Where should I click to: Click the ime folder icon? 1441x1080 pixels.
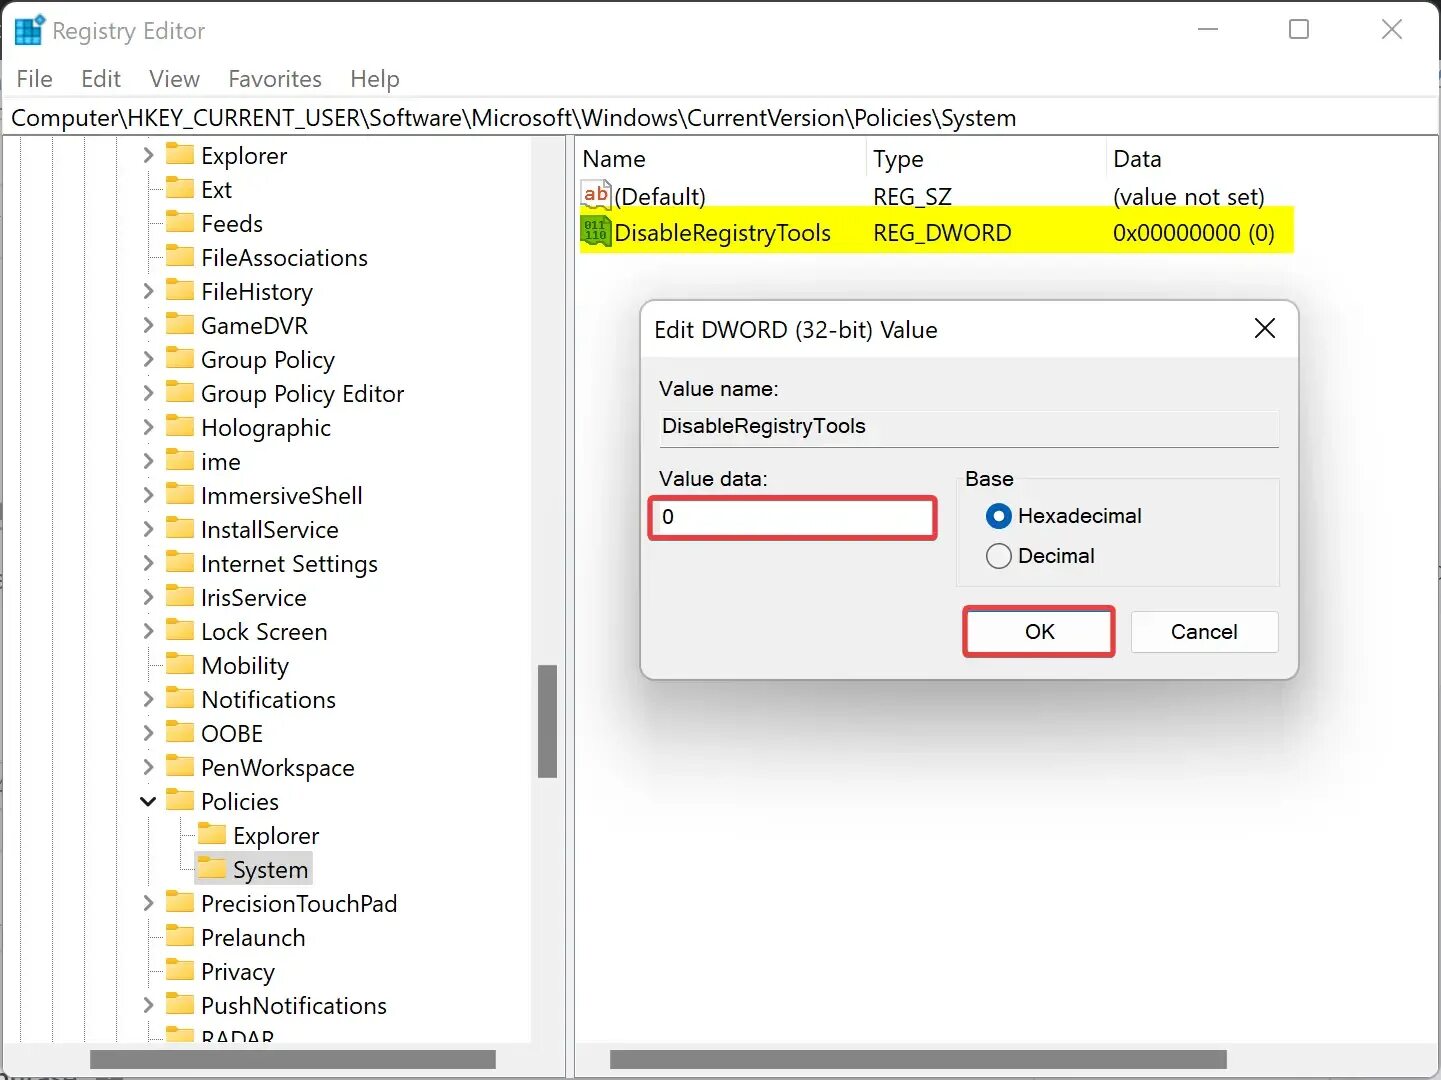pos(180,460)
